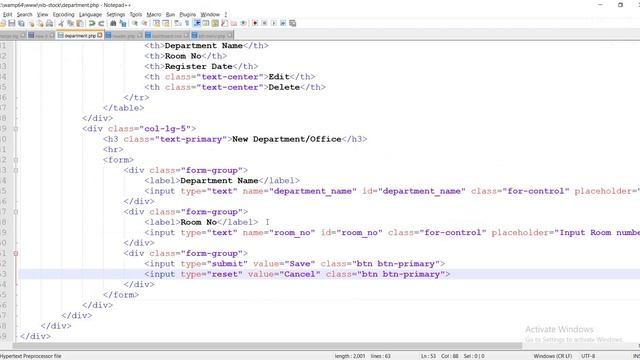Click the 'UTF-8' encoding status entry
This screenshot has height=360, width=640.
coord(588,356)
